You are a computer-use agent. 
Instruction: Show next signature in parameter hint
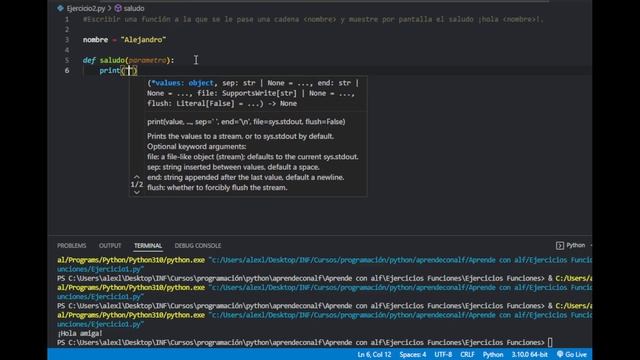tap(137, 192)
